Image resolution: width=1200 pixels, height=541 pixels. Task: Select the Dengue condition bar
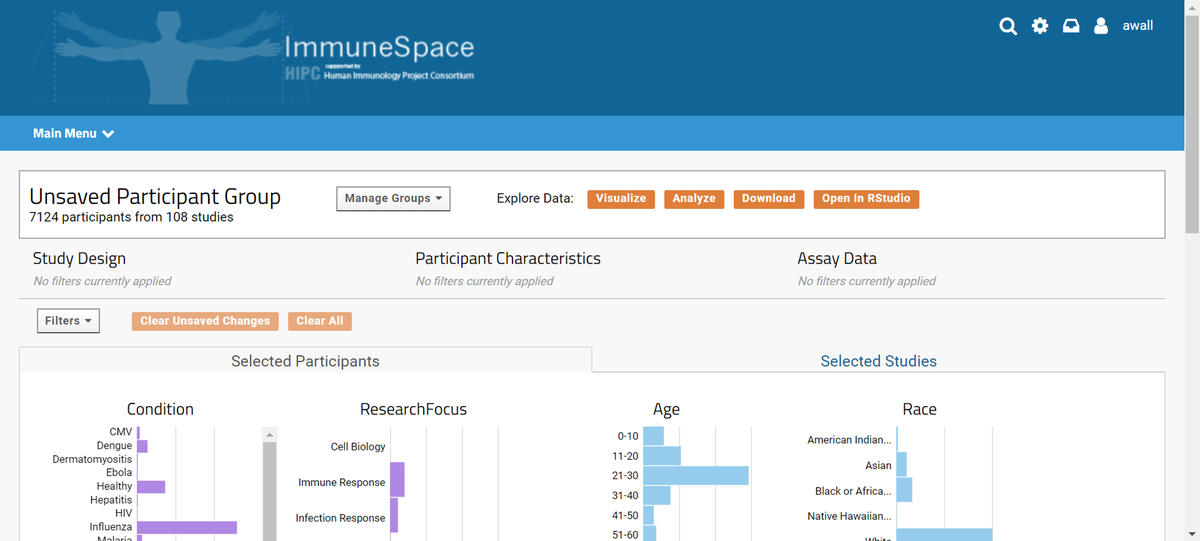(142, 446)
